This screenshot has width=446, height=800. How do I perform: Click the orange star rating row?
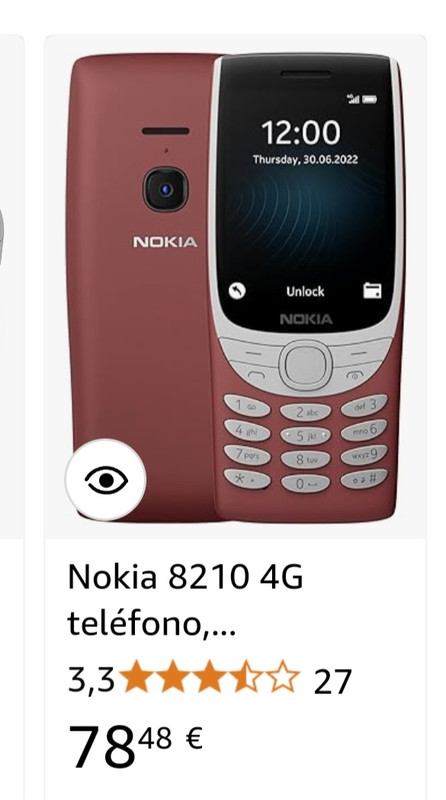click(209, 677)
